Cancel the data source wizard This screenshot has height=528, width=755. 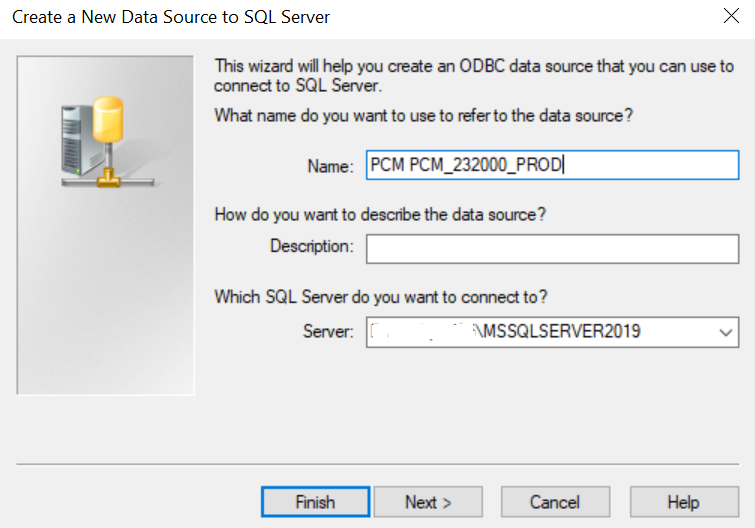point(555,502)
